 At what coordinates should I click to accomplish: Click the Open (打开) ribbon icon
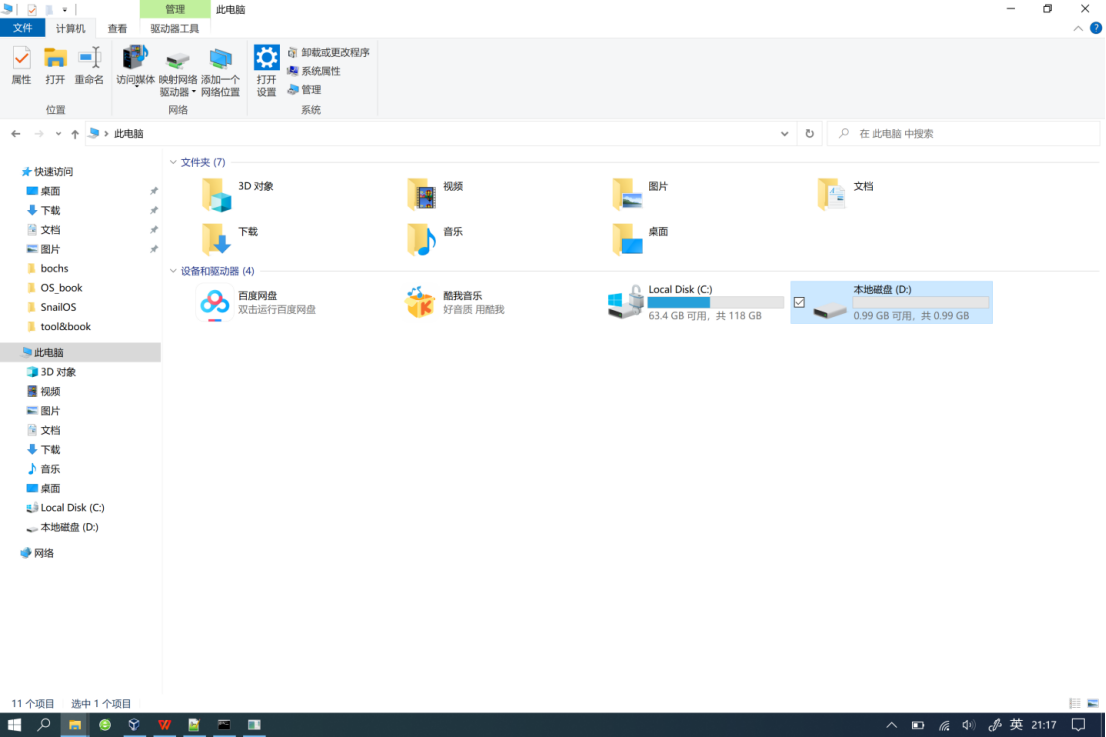click(55, 66)
